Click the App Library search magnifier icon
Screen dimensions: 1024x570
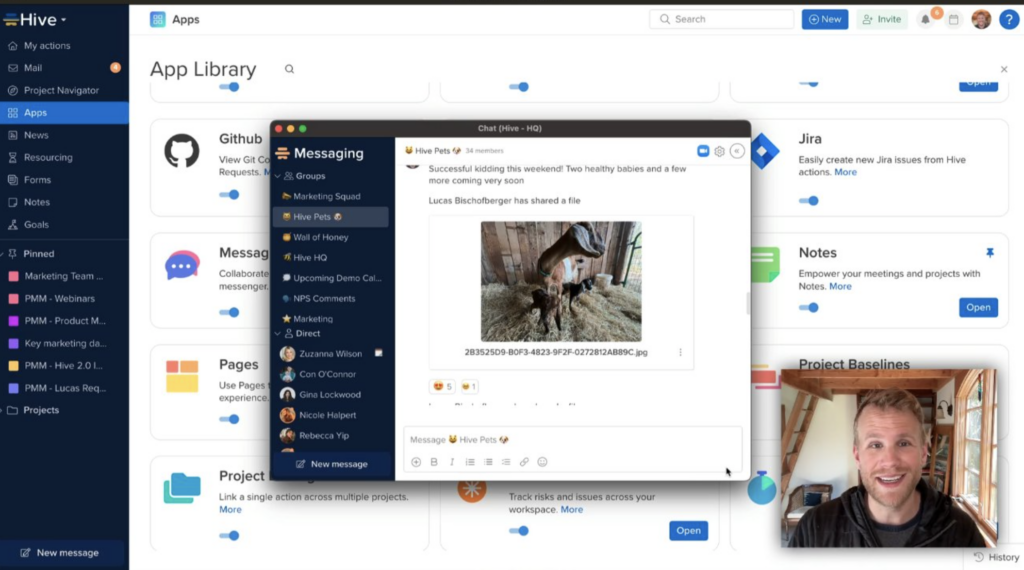pyautogui.click(x=289, y=69)
